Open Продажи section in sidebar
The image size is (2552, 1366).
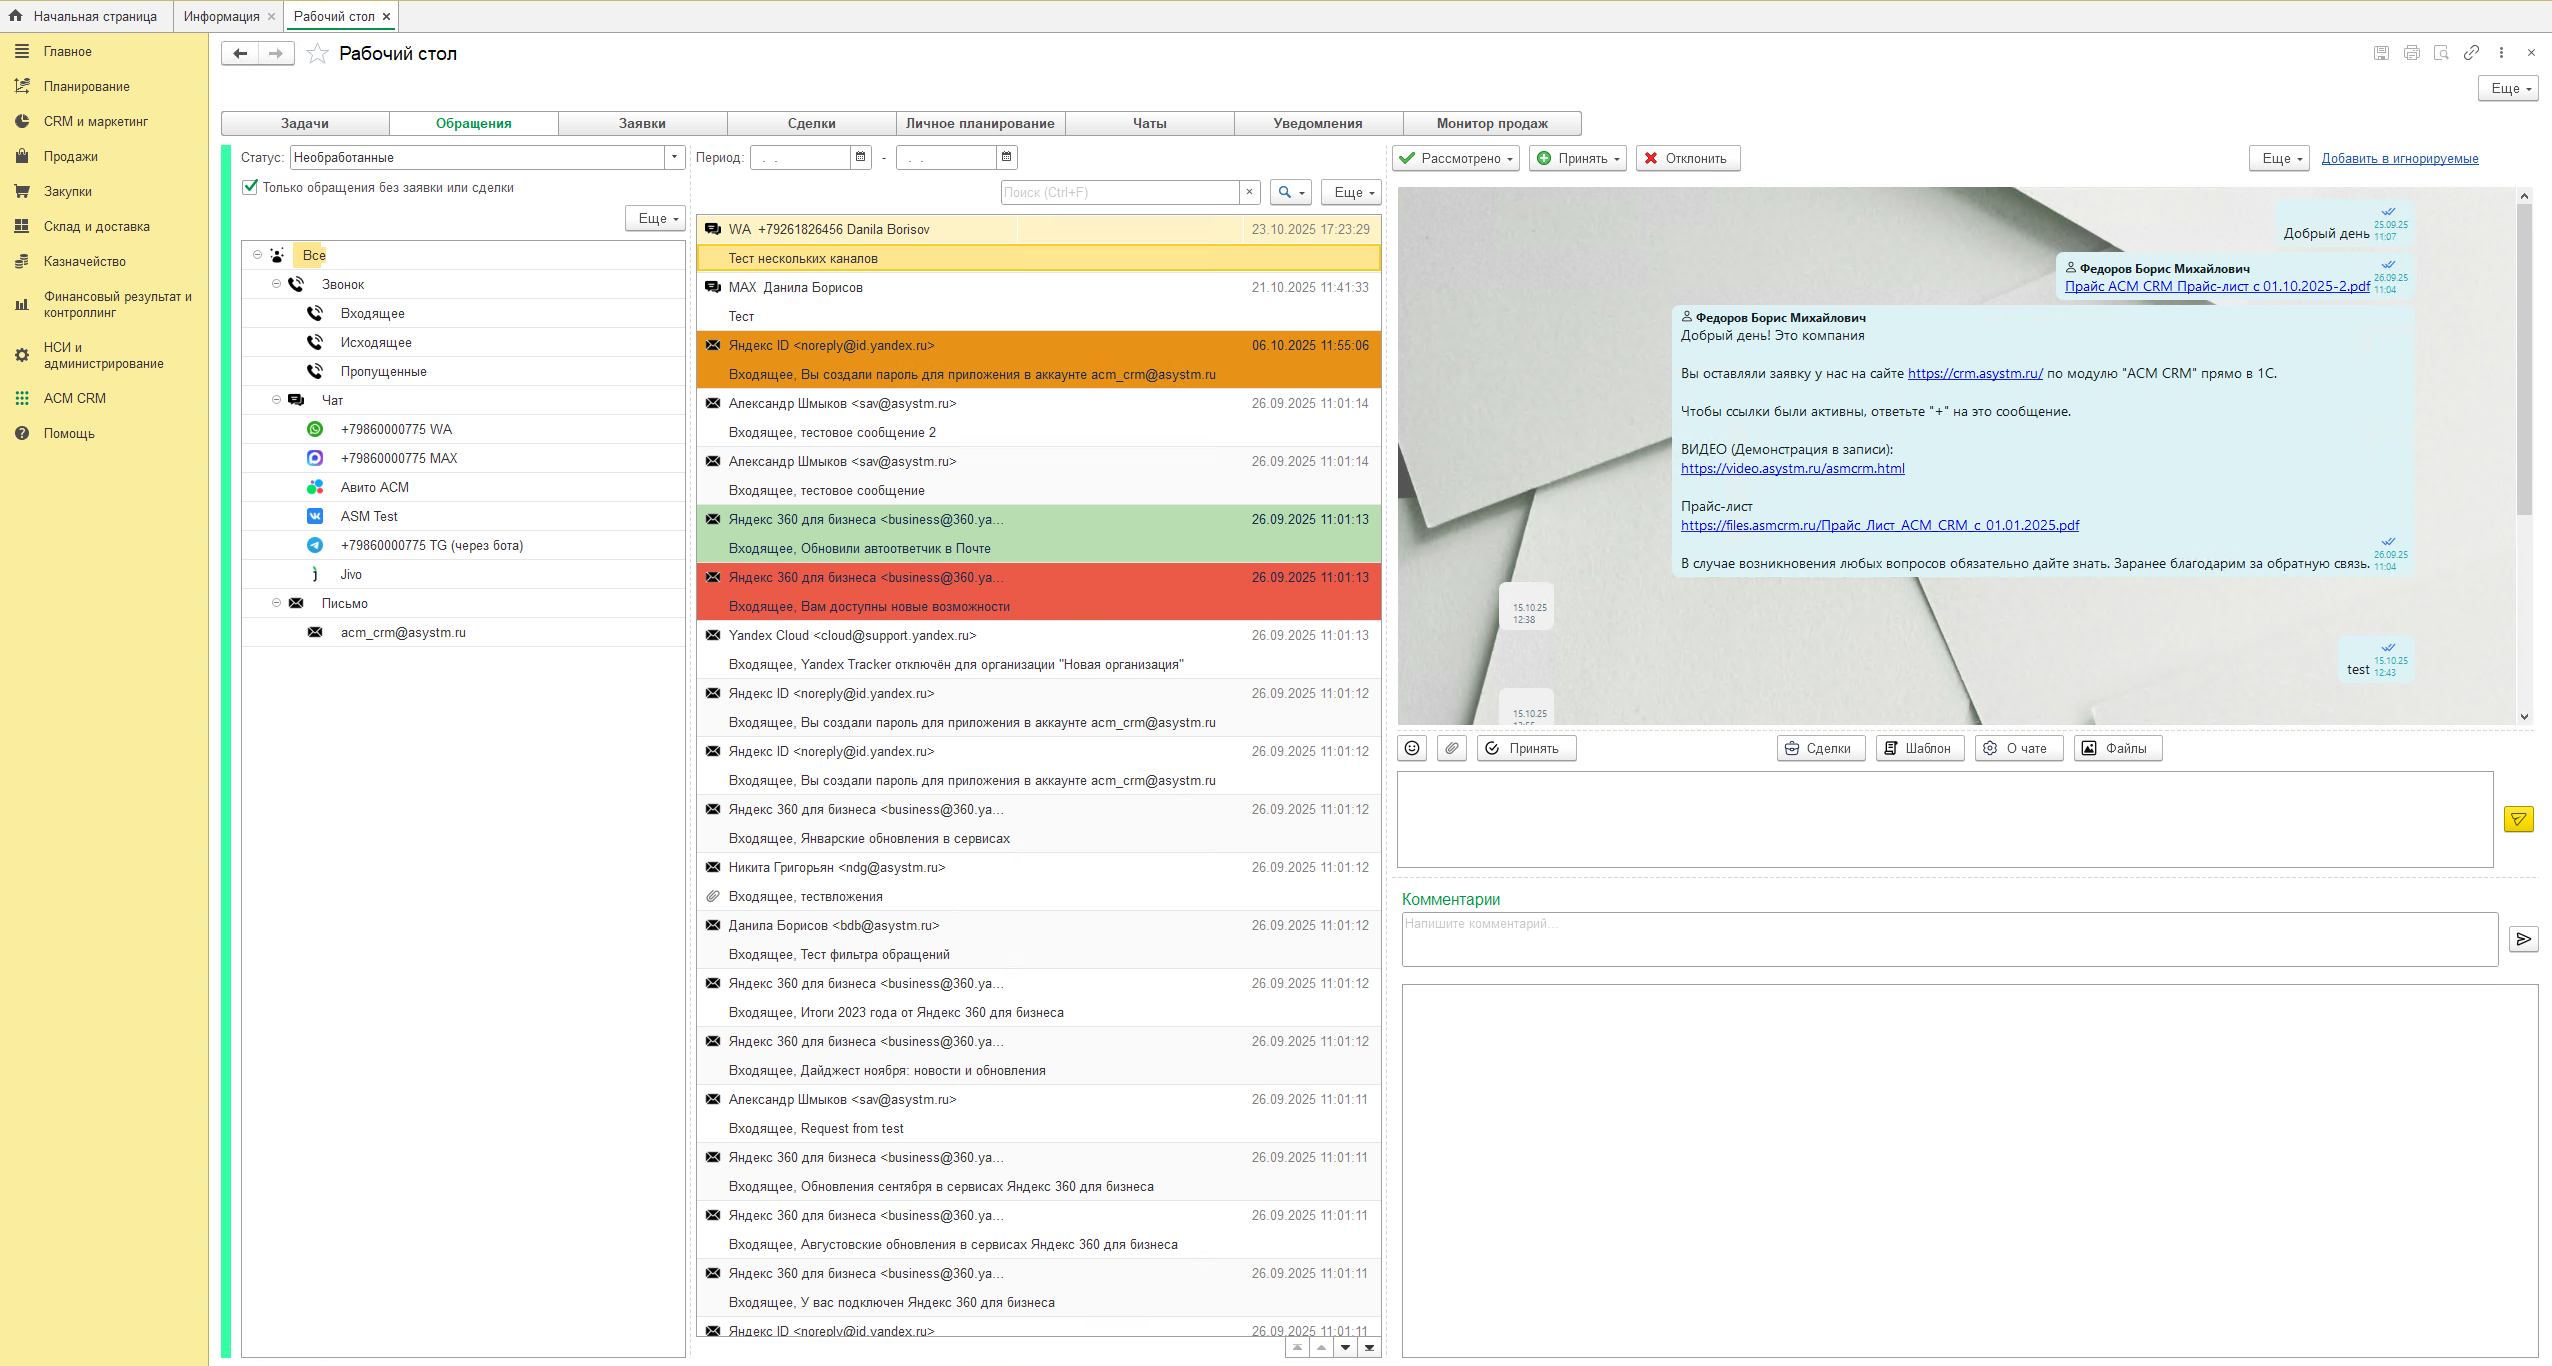pos(71,156)
